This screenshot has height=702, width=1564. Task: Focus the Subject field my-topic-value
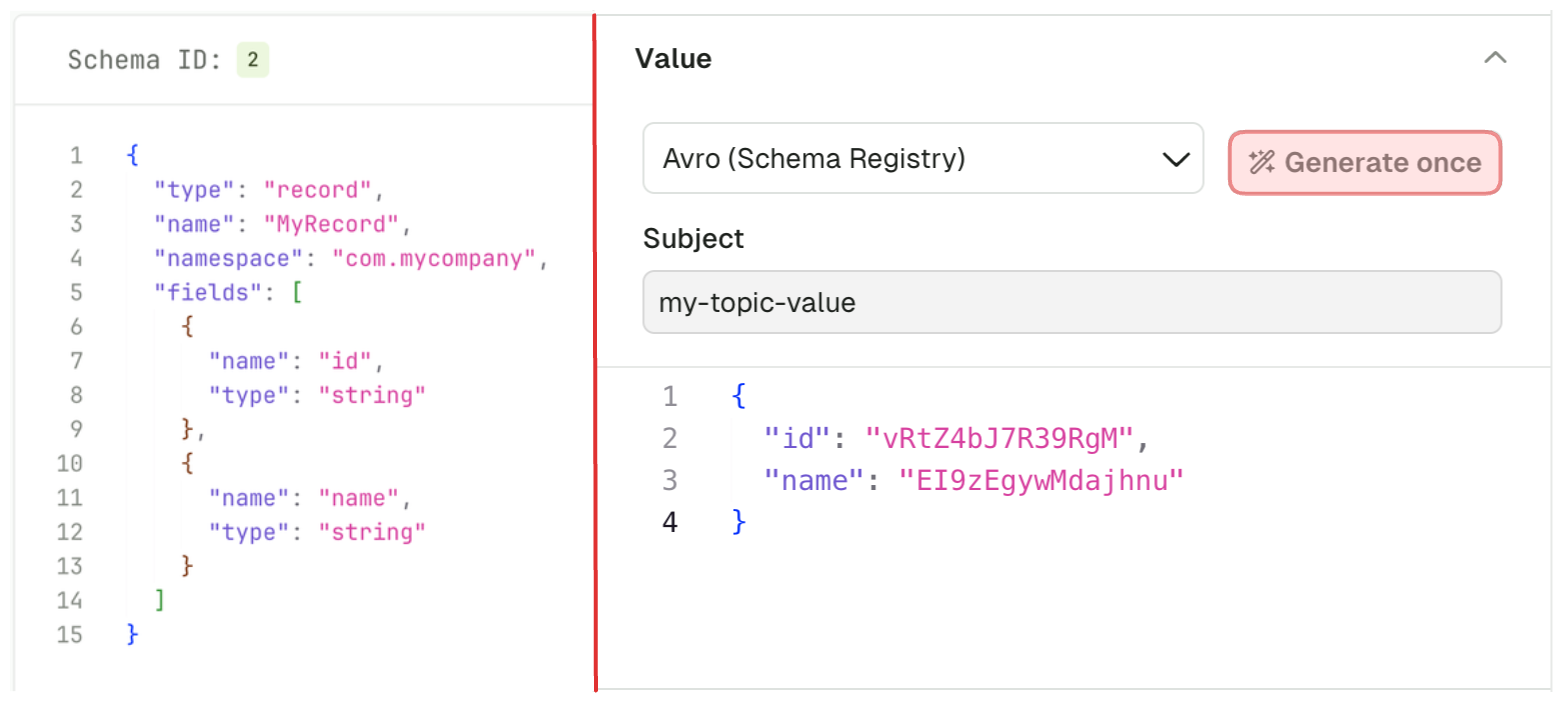(x=1072, y=302)
